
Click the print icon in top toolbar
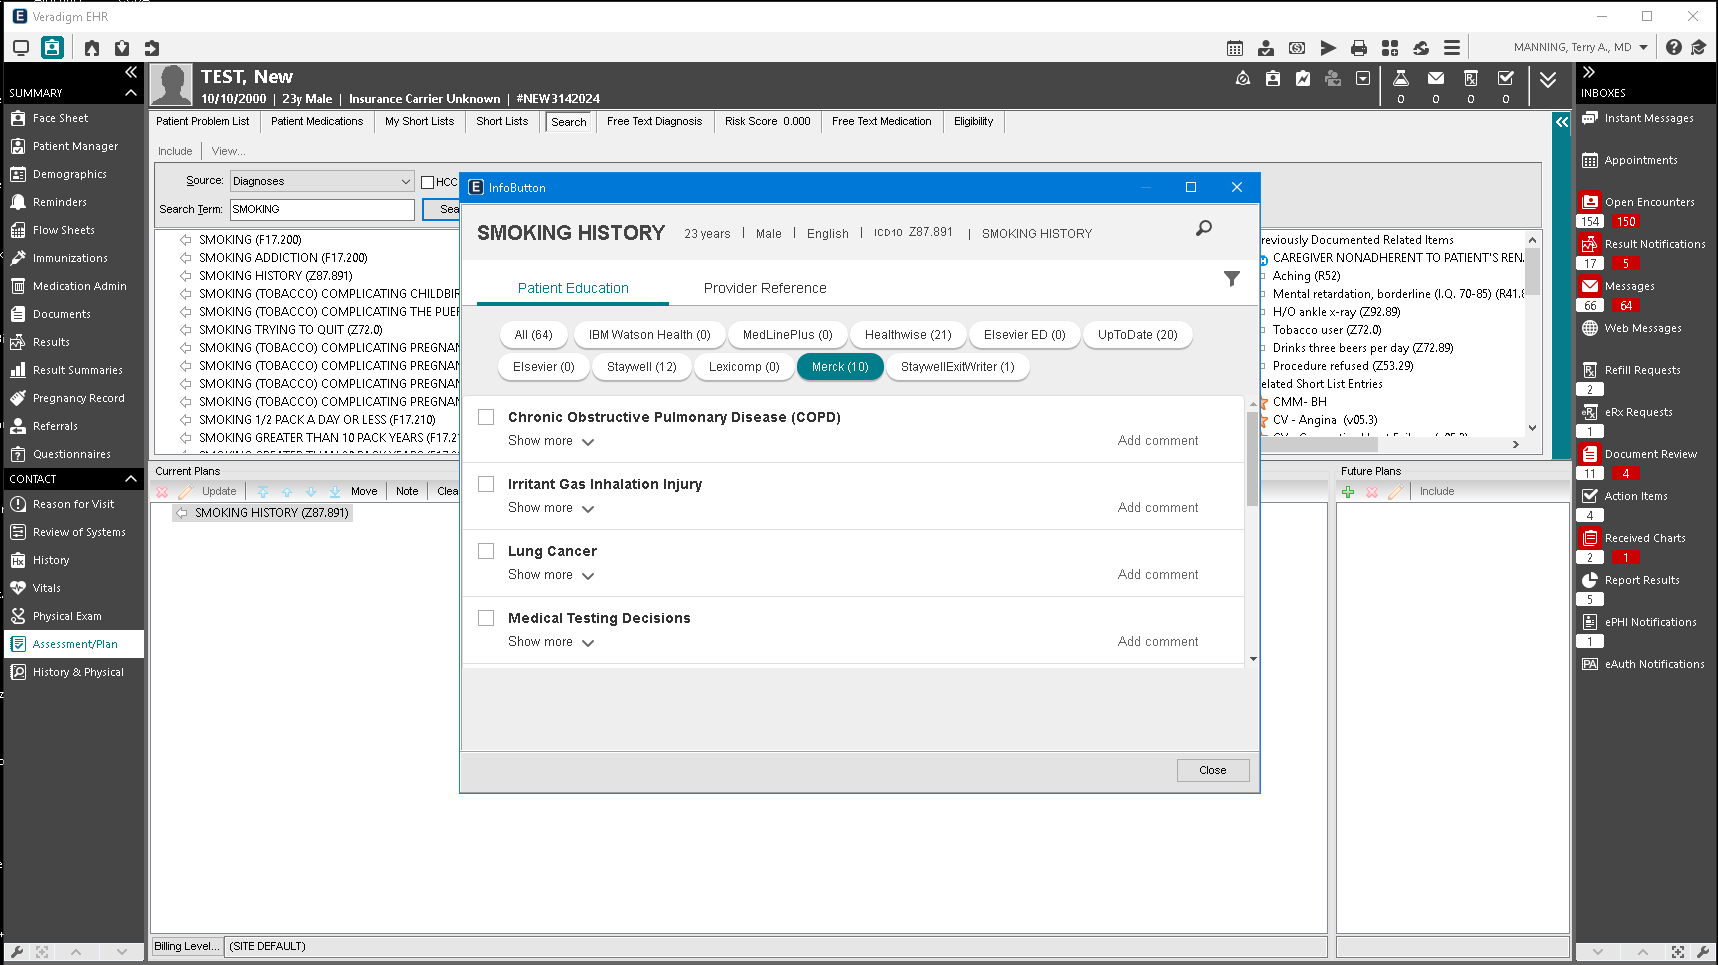(x=1358, y=48)
